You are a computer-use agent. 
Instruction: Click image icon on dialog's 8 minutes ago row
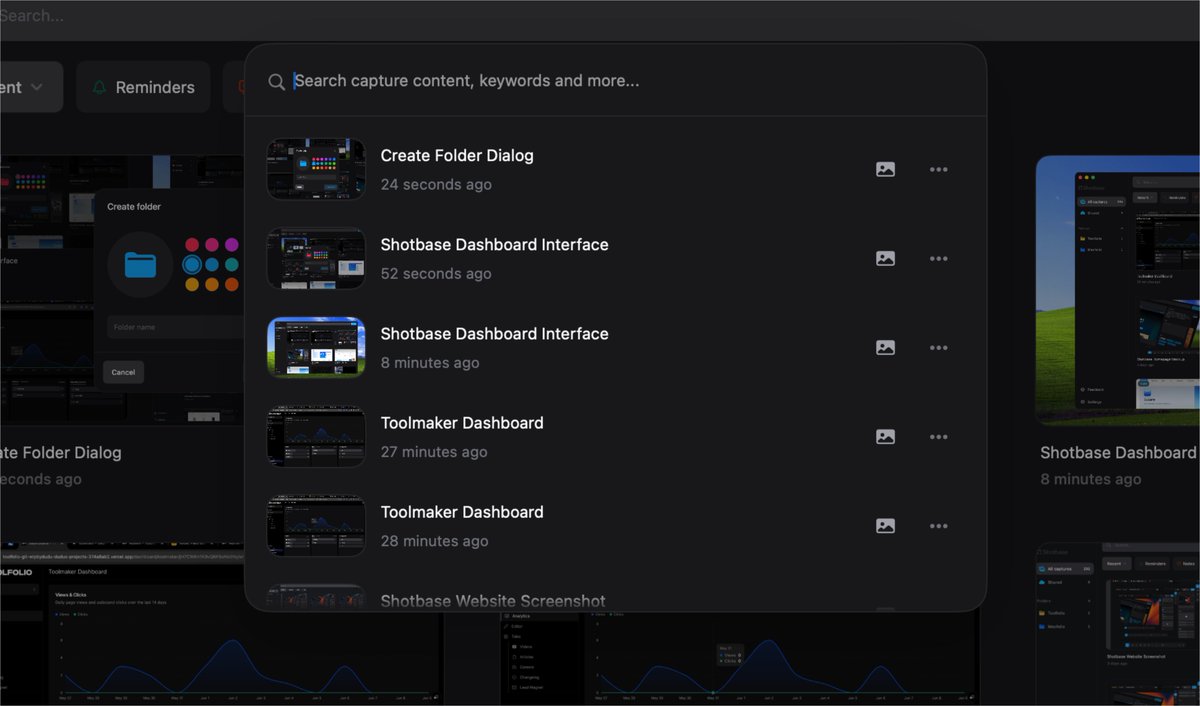(x=885, y=348)
